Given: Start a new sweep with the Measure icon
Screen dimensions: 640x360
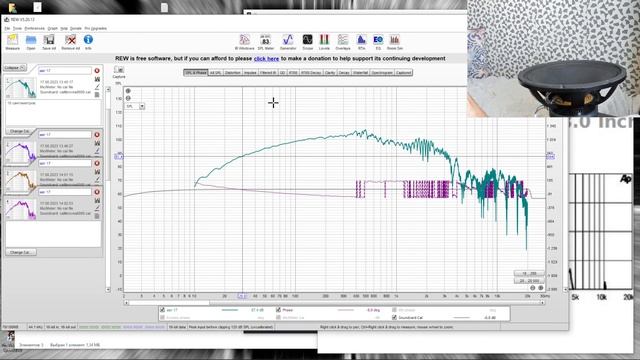Looking at the screenshot, I should [12, 42].
